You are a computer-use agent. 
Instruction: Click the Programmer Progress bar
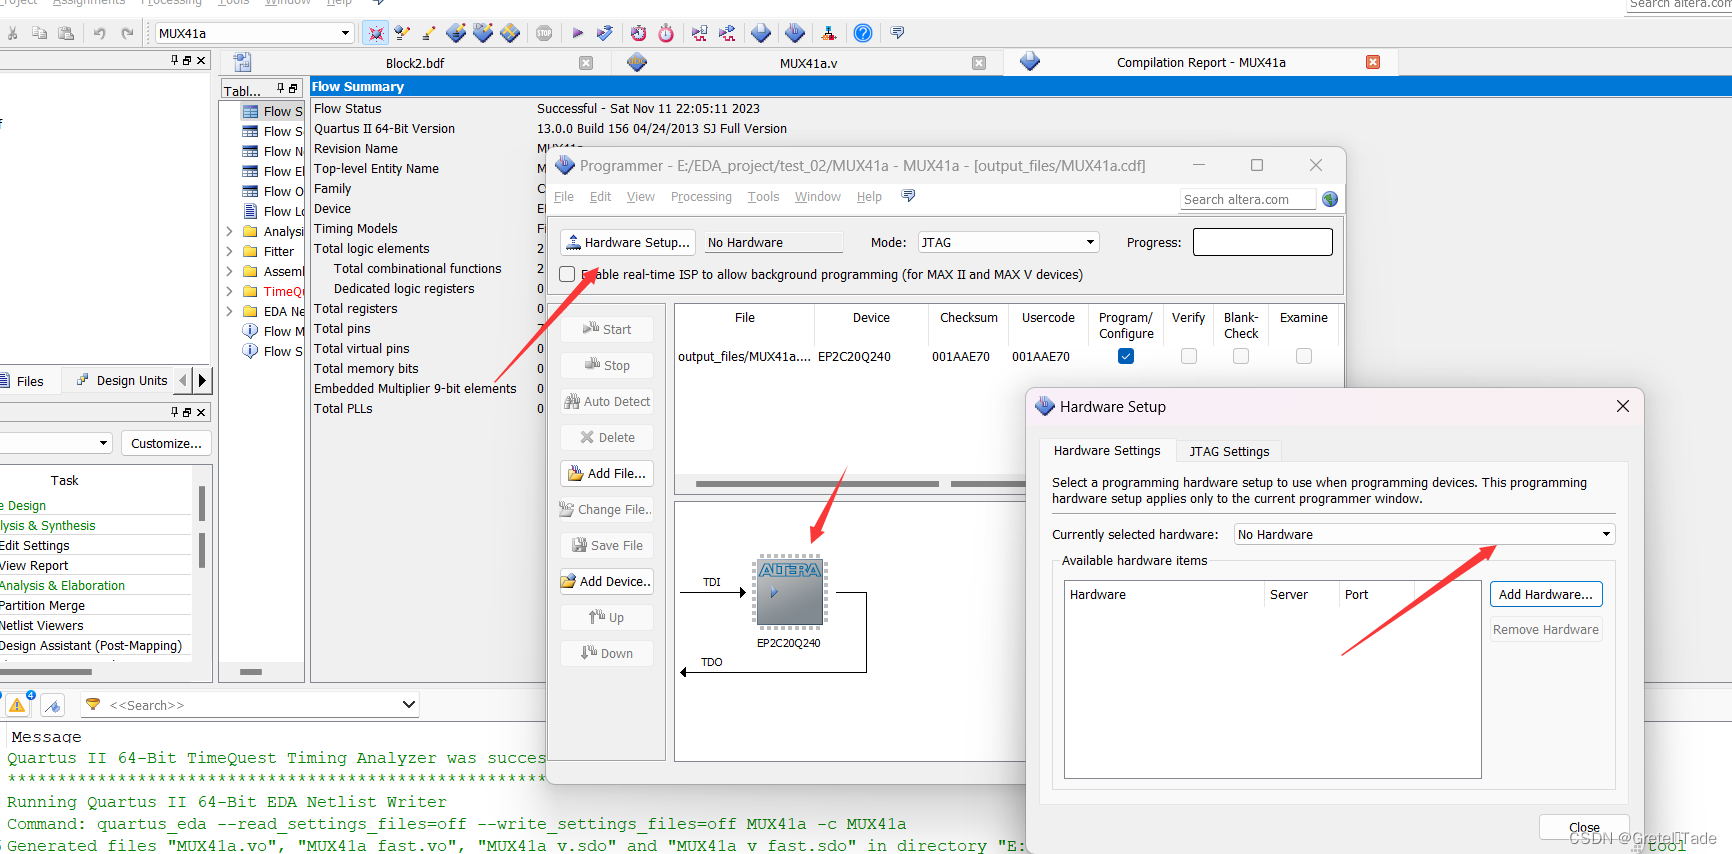coord(1262,242)
